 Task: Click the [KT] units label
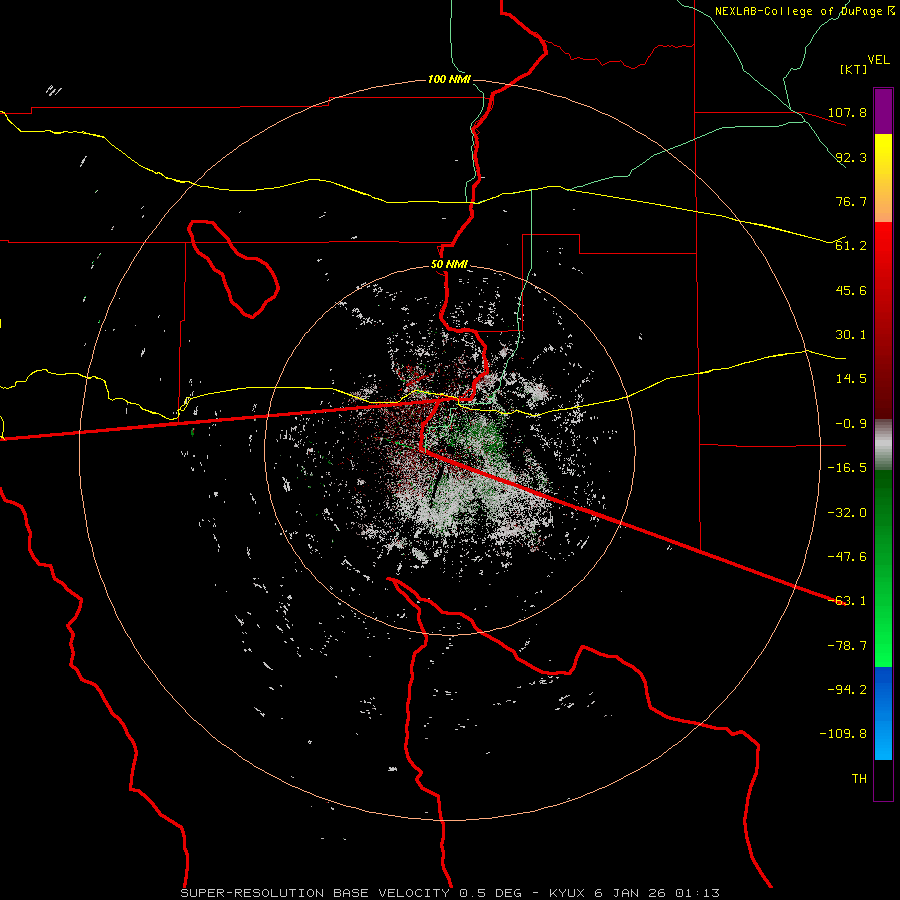[x=853, y=69]
